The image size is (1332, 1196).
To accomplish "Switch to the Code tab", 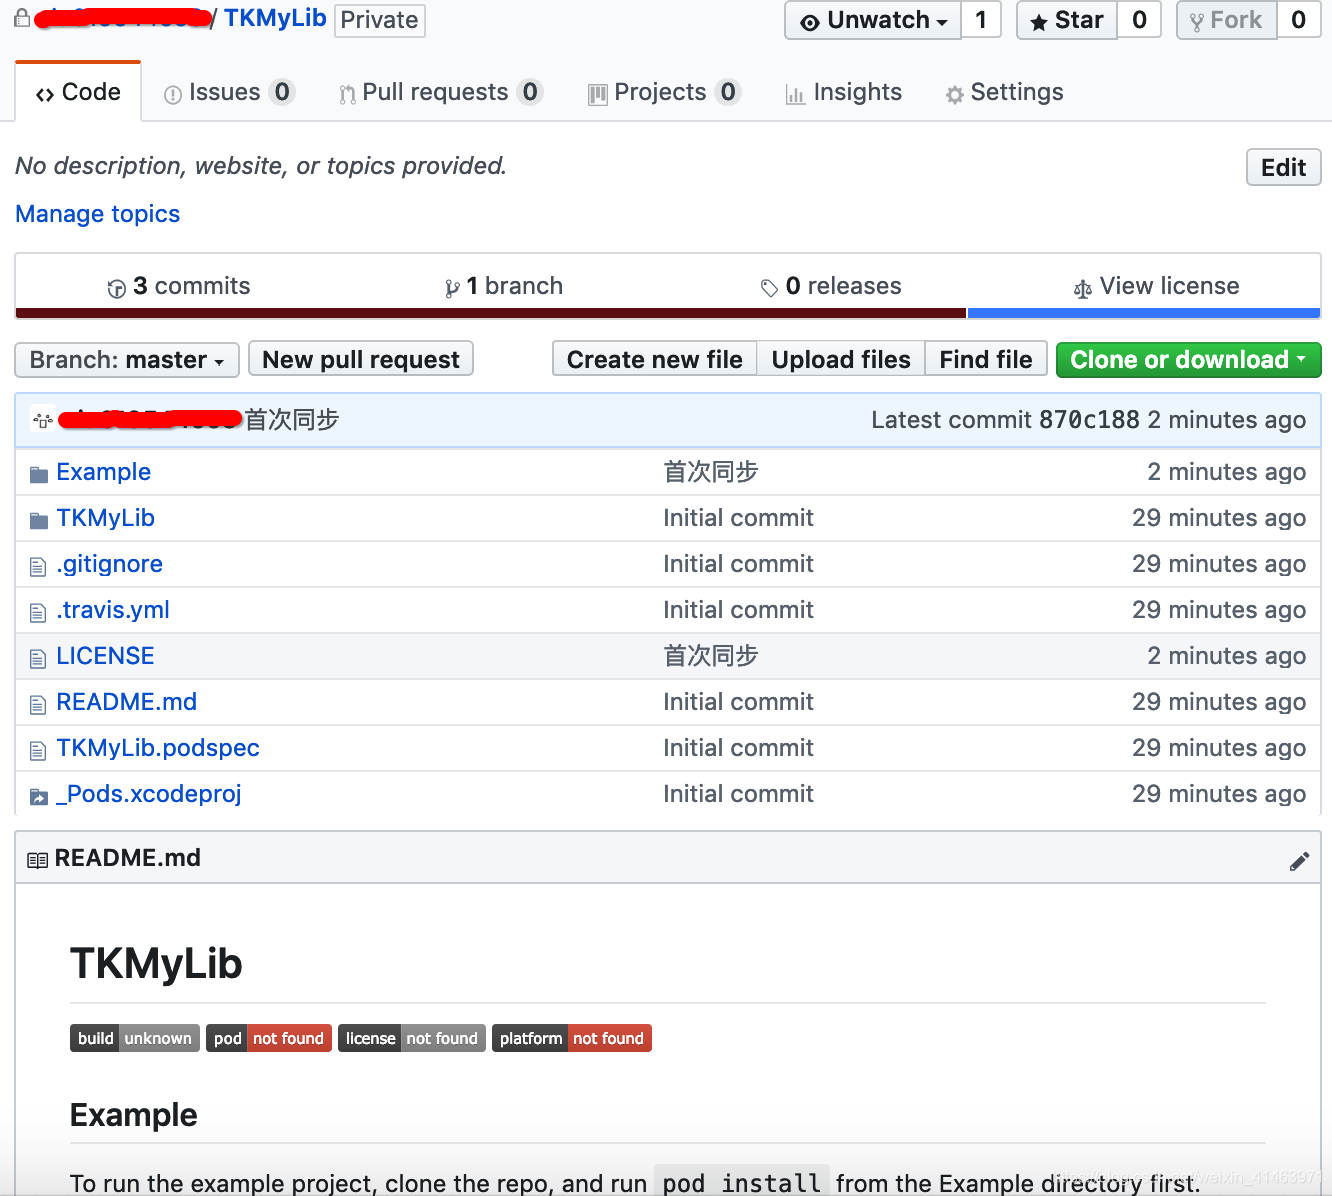I will [x=78, y=92].
